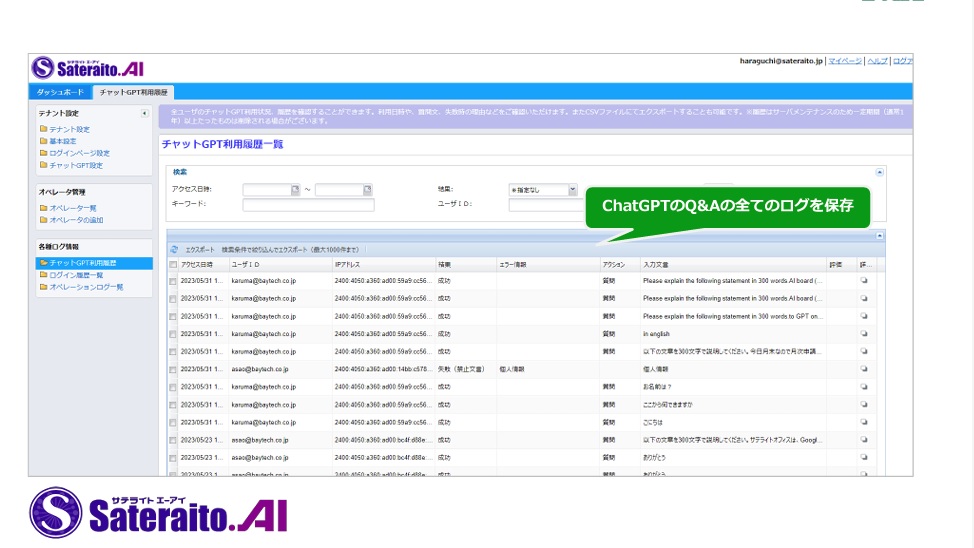Viewport: 974px width, 548px height.
Task: Collapse the 検索 panel with its arrow
Action: (x=880, y=172)
